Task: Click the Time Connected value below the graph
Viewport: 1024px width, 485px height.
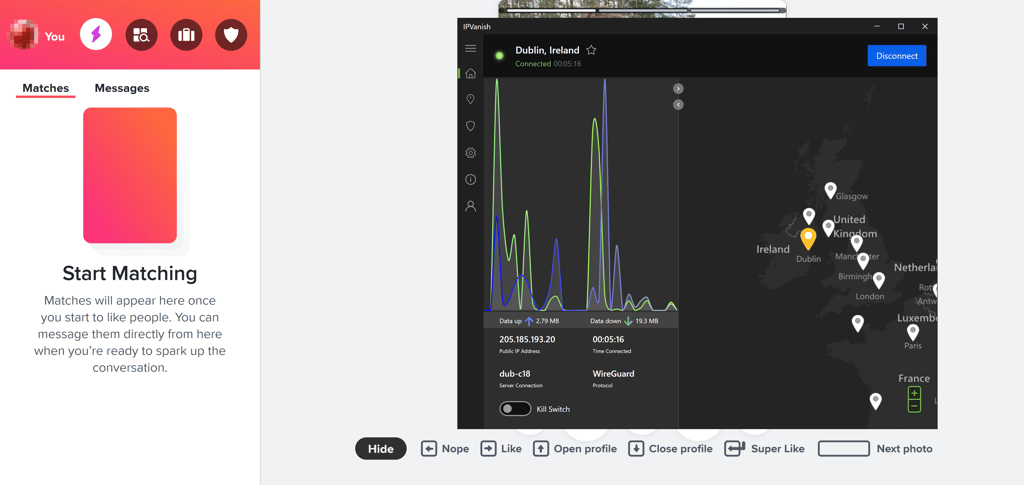Action: [x=608, y=339]
